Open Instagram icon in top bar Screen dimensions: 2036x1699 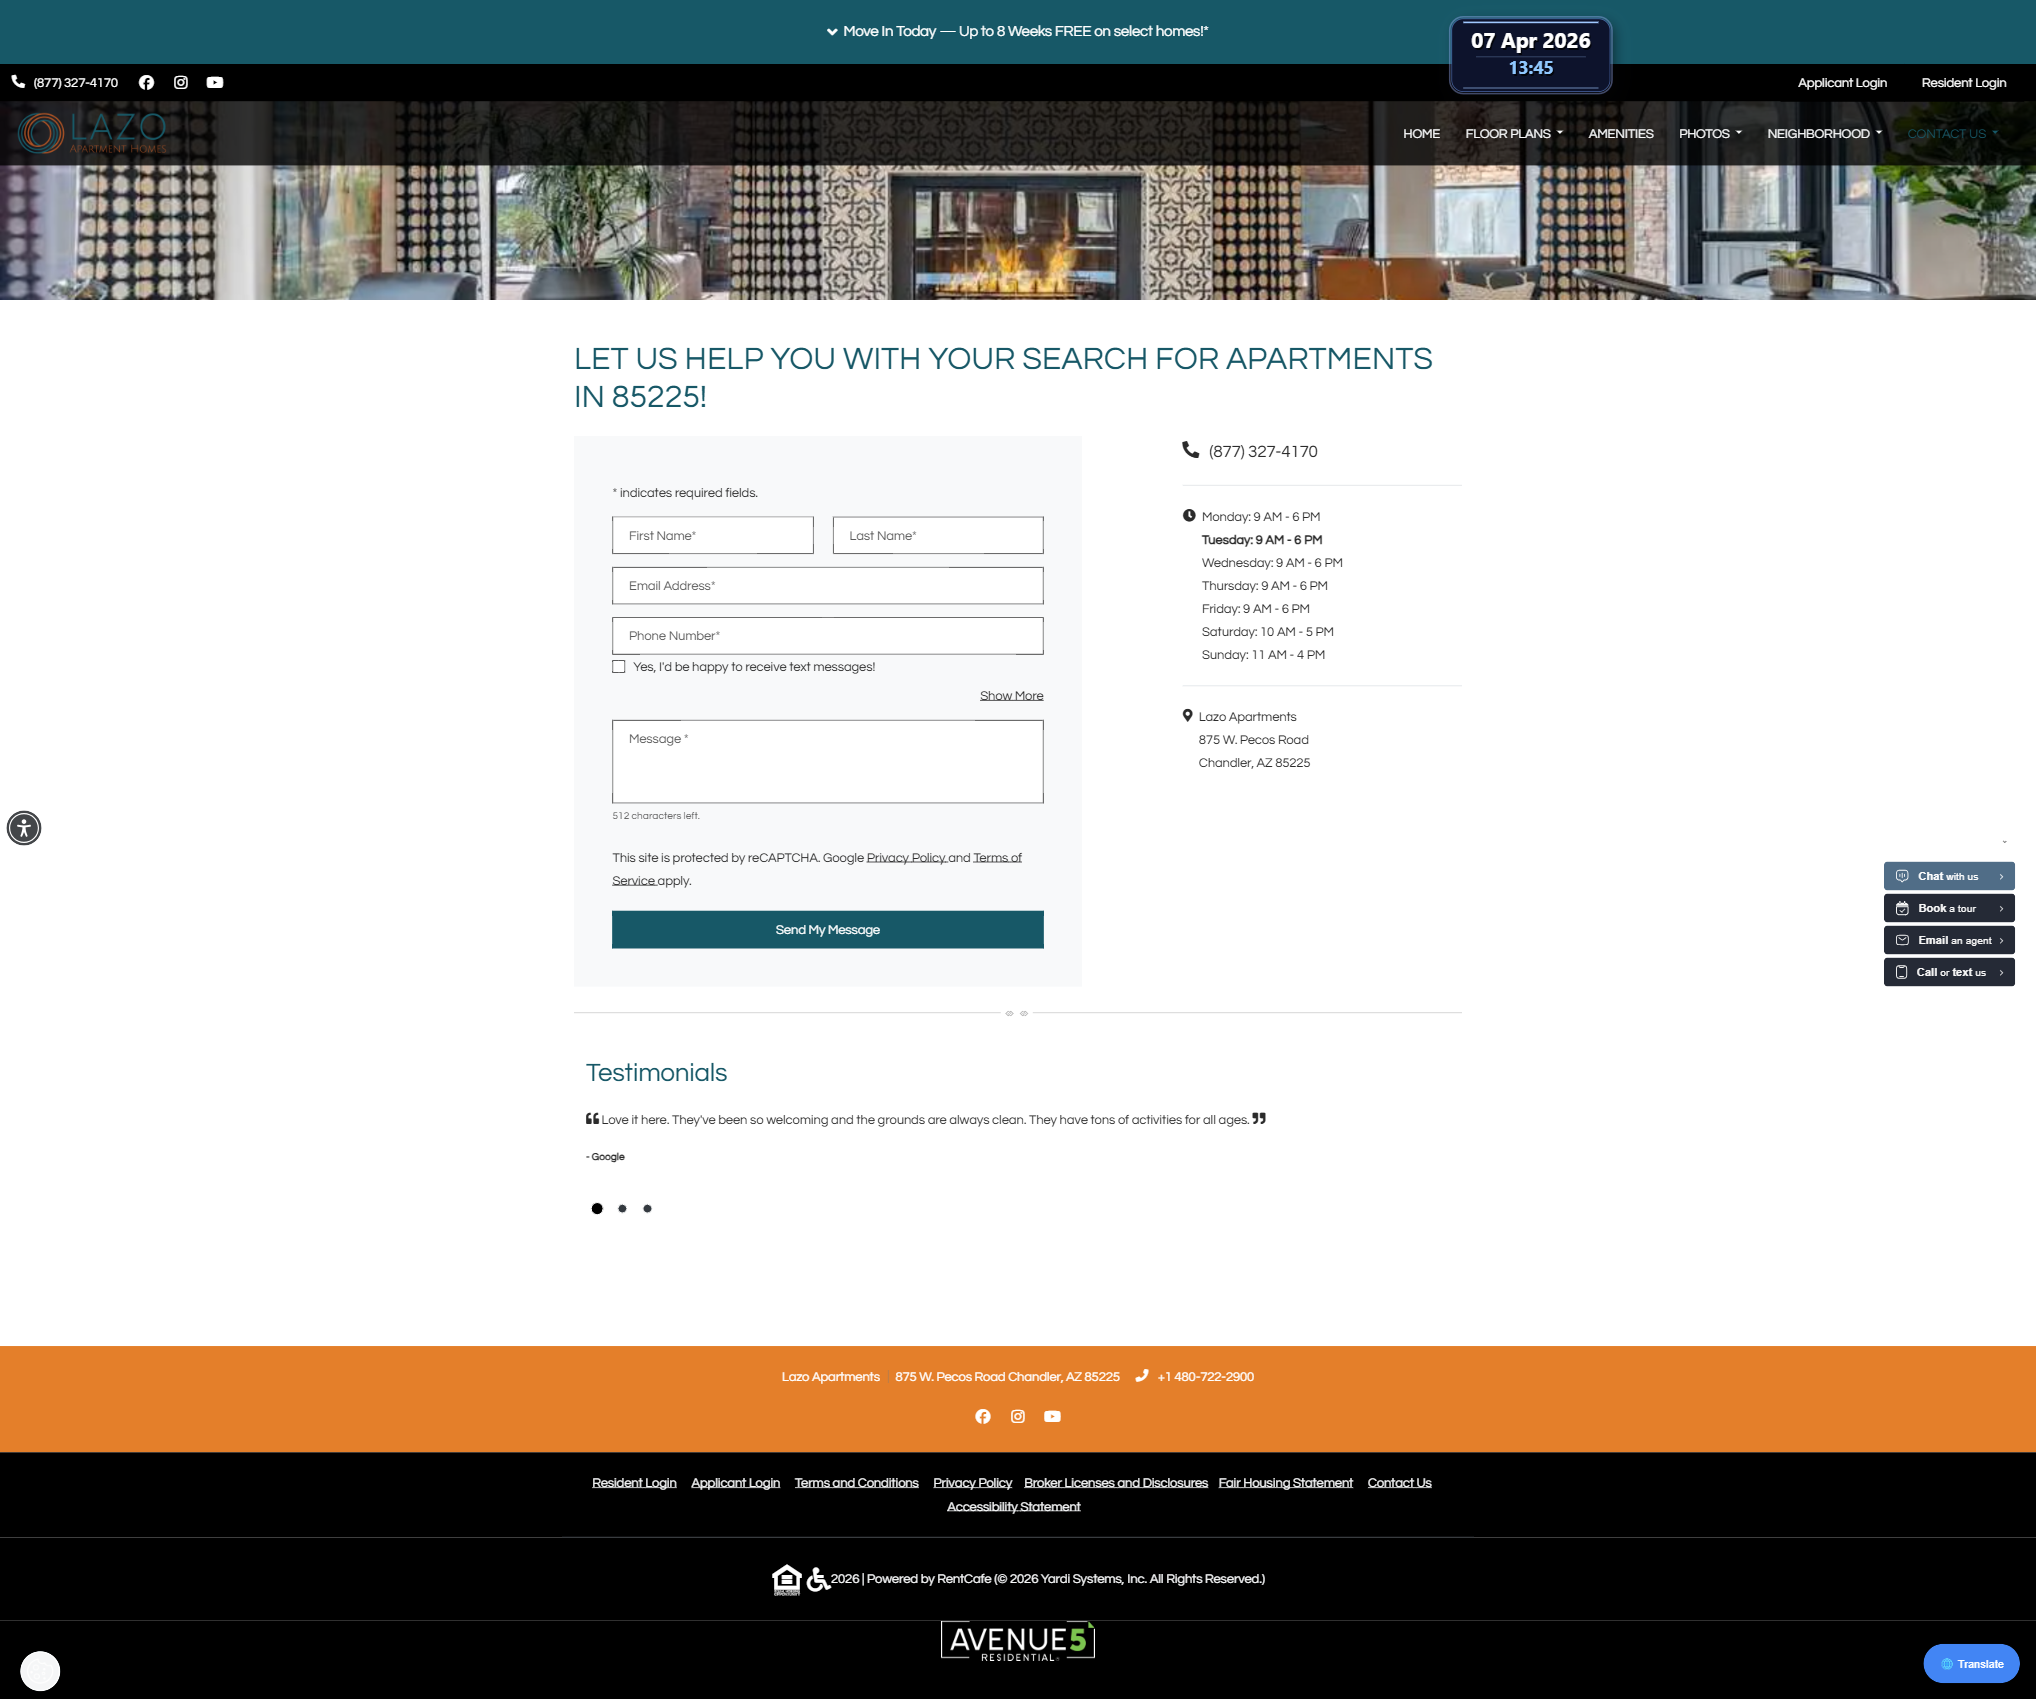(x=181, y=83)
